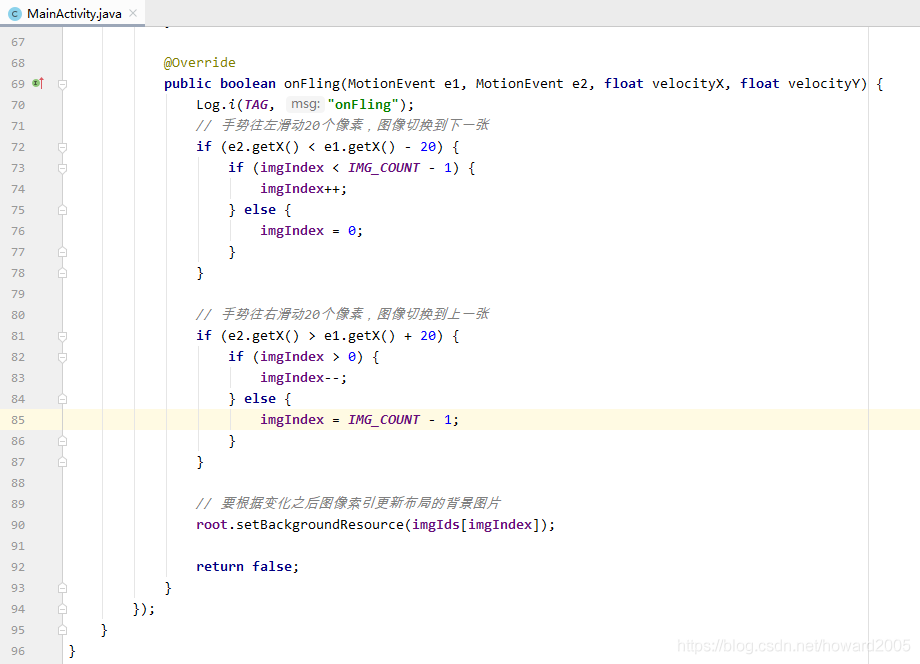This screenshot has width=920, height=664.
Task: Collapse the if block on line 81
Action: 62,336
